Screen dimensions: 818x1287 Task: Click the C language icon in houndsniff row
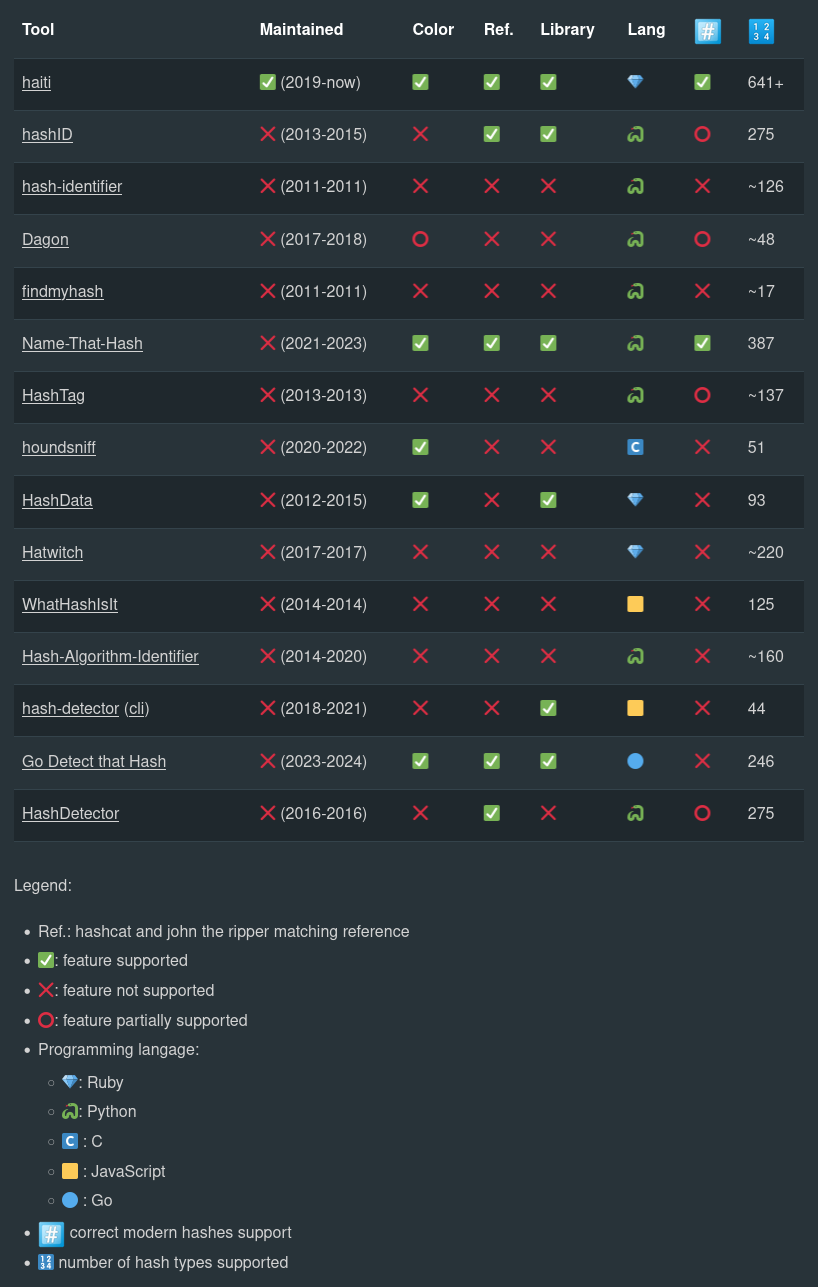tap(635, 447)
